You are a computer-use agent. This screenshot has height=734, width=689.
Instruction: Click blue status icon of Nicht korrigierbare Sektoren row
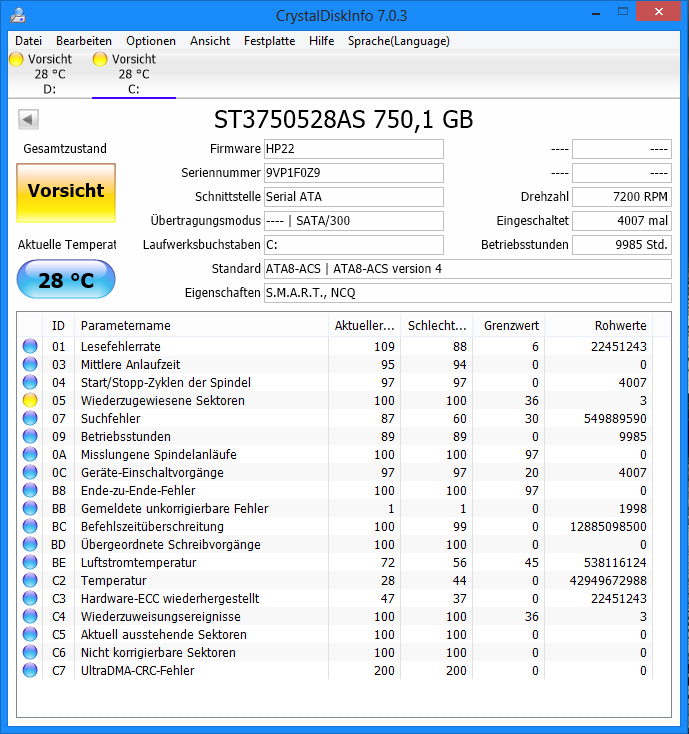pyautogui.click(x=30, y=653)
